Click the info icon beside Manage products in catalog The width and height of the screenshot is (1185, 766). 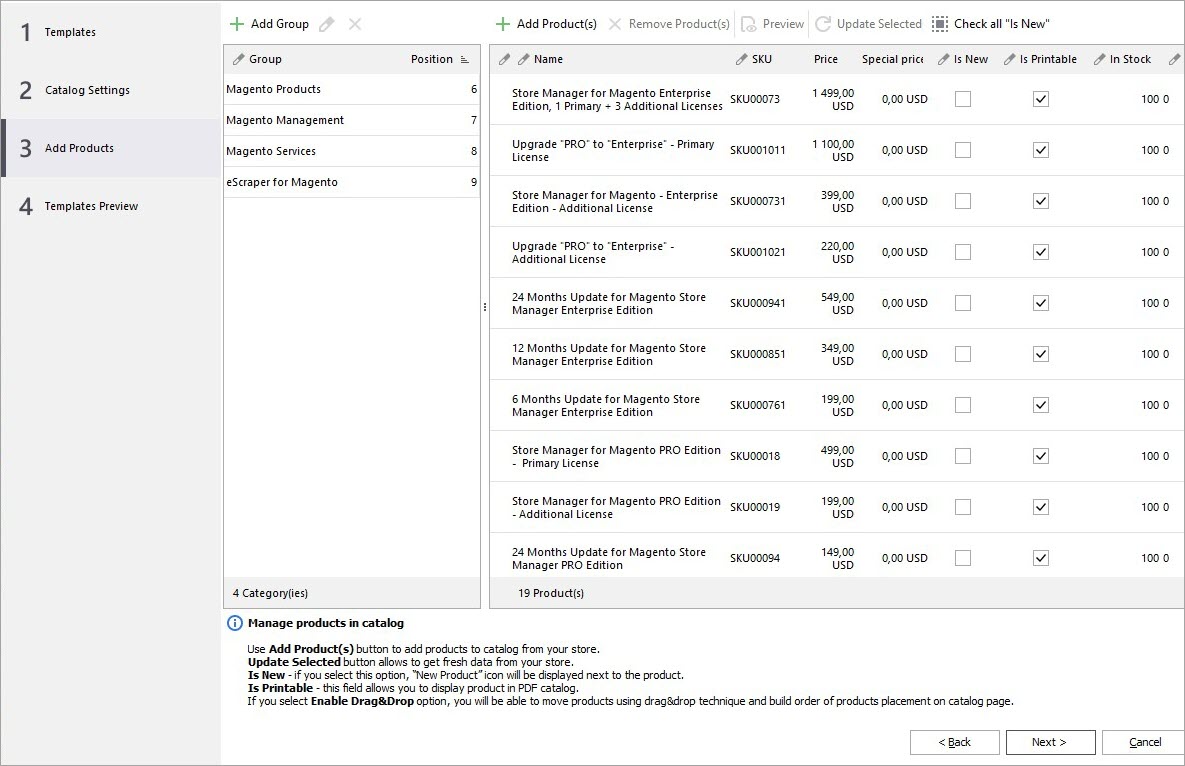point(235,623)
